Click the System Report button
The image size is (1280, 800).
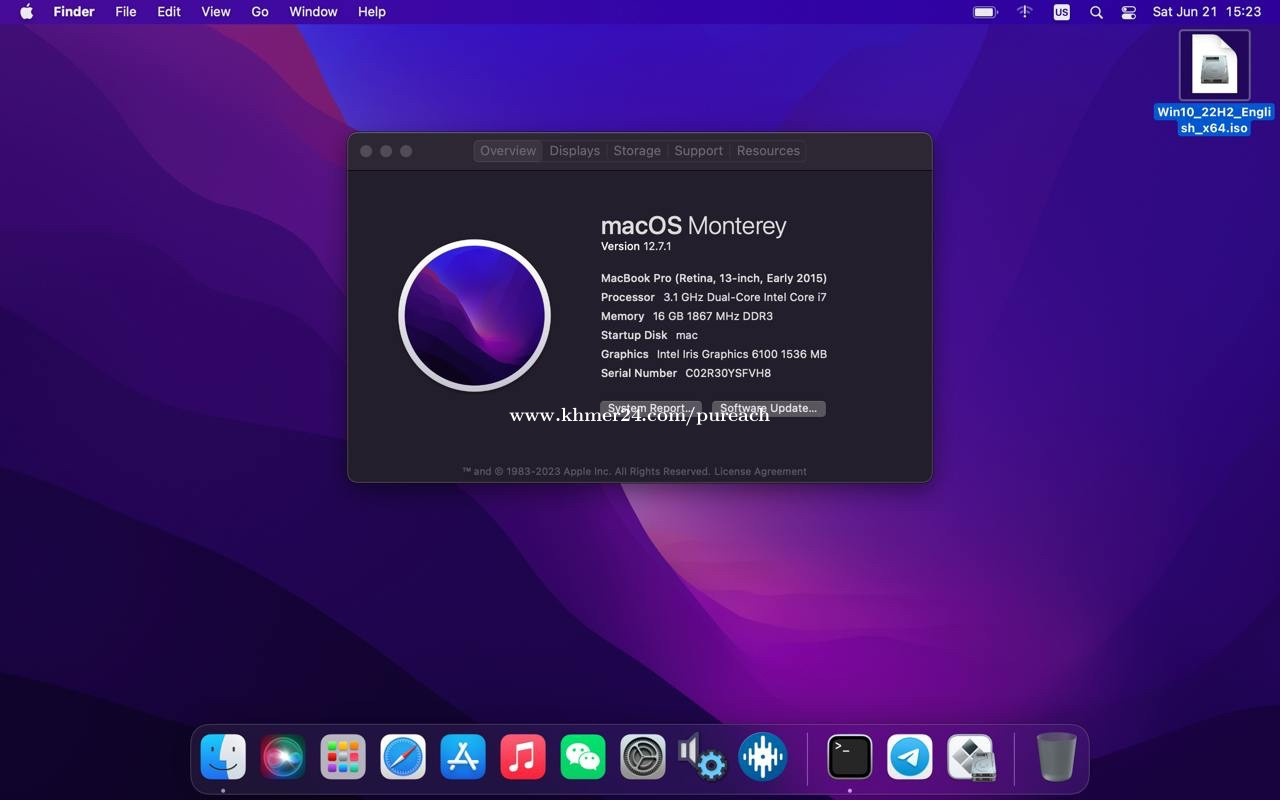point(650,408)
